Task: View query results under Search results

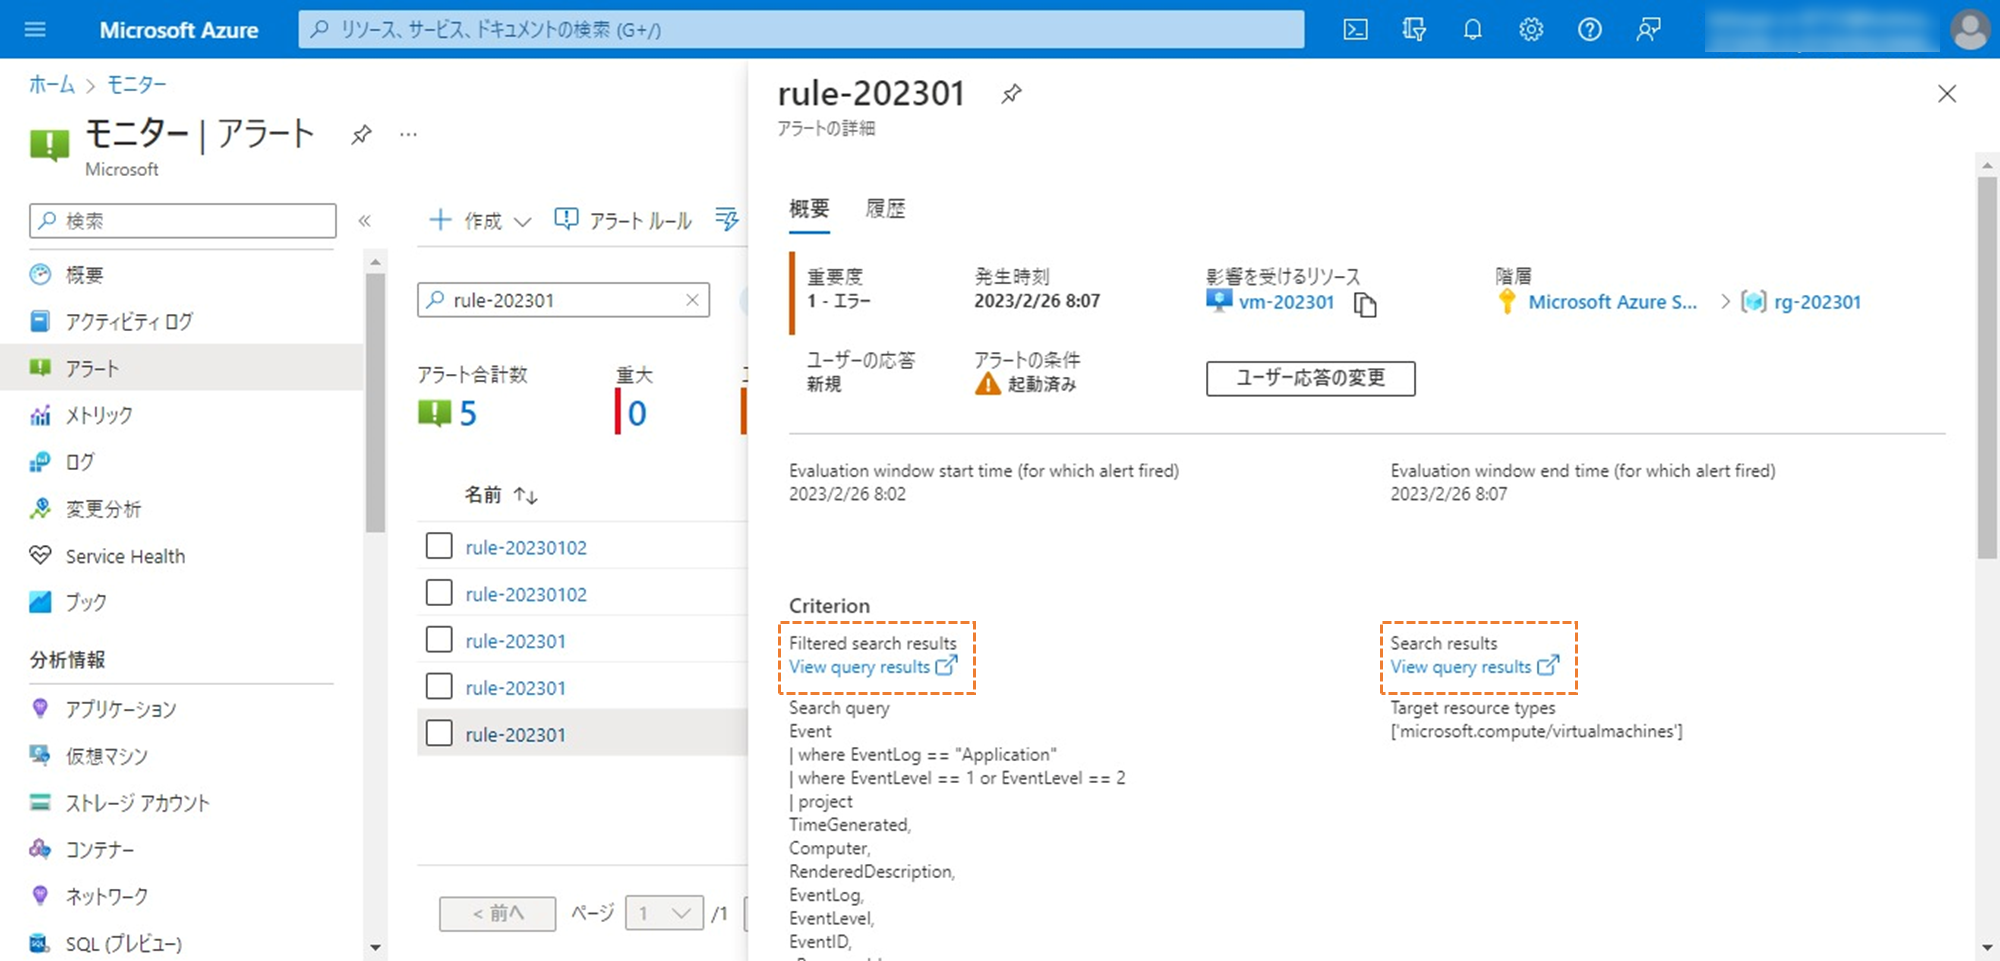Action: (1474, 667)
